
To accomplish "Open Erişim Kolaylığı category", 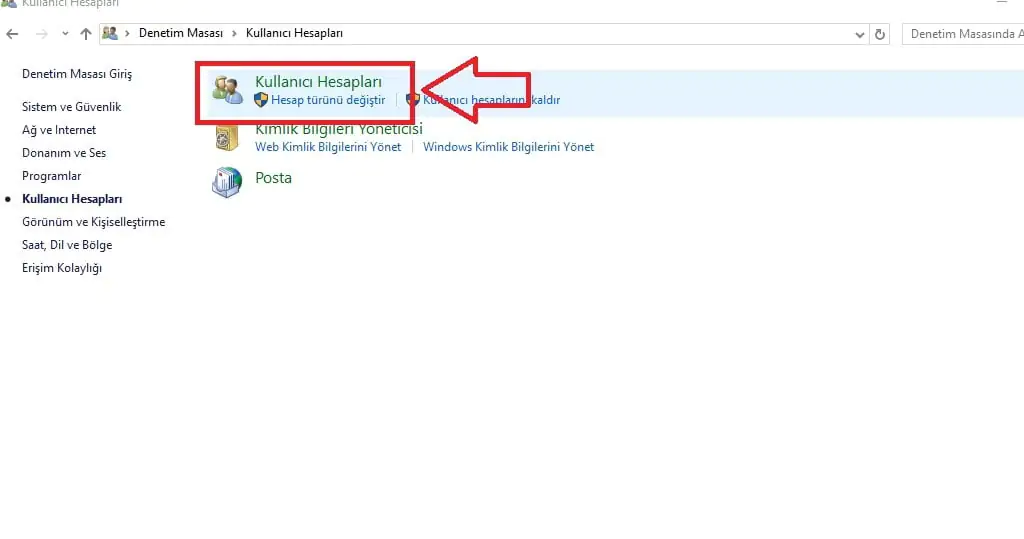I will pos(62,268).
